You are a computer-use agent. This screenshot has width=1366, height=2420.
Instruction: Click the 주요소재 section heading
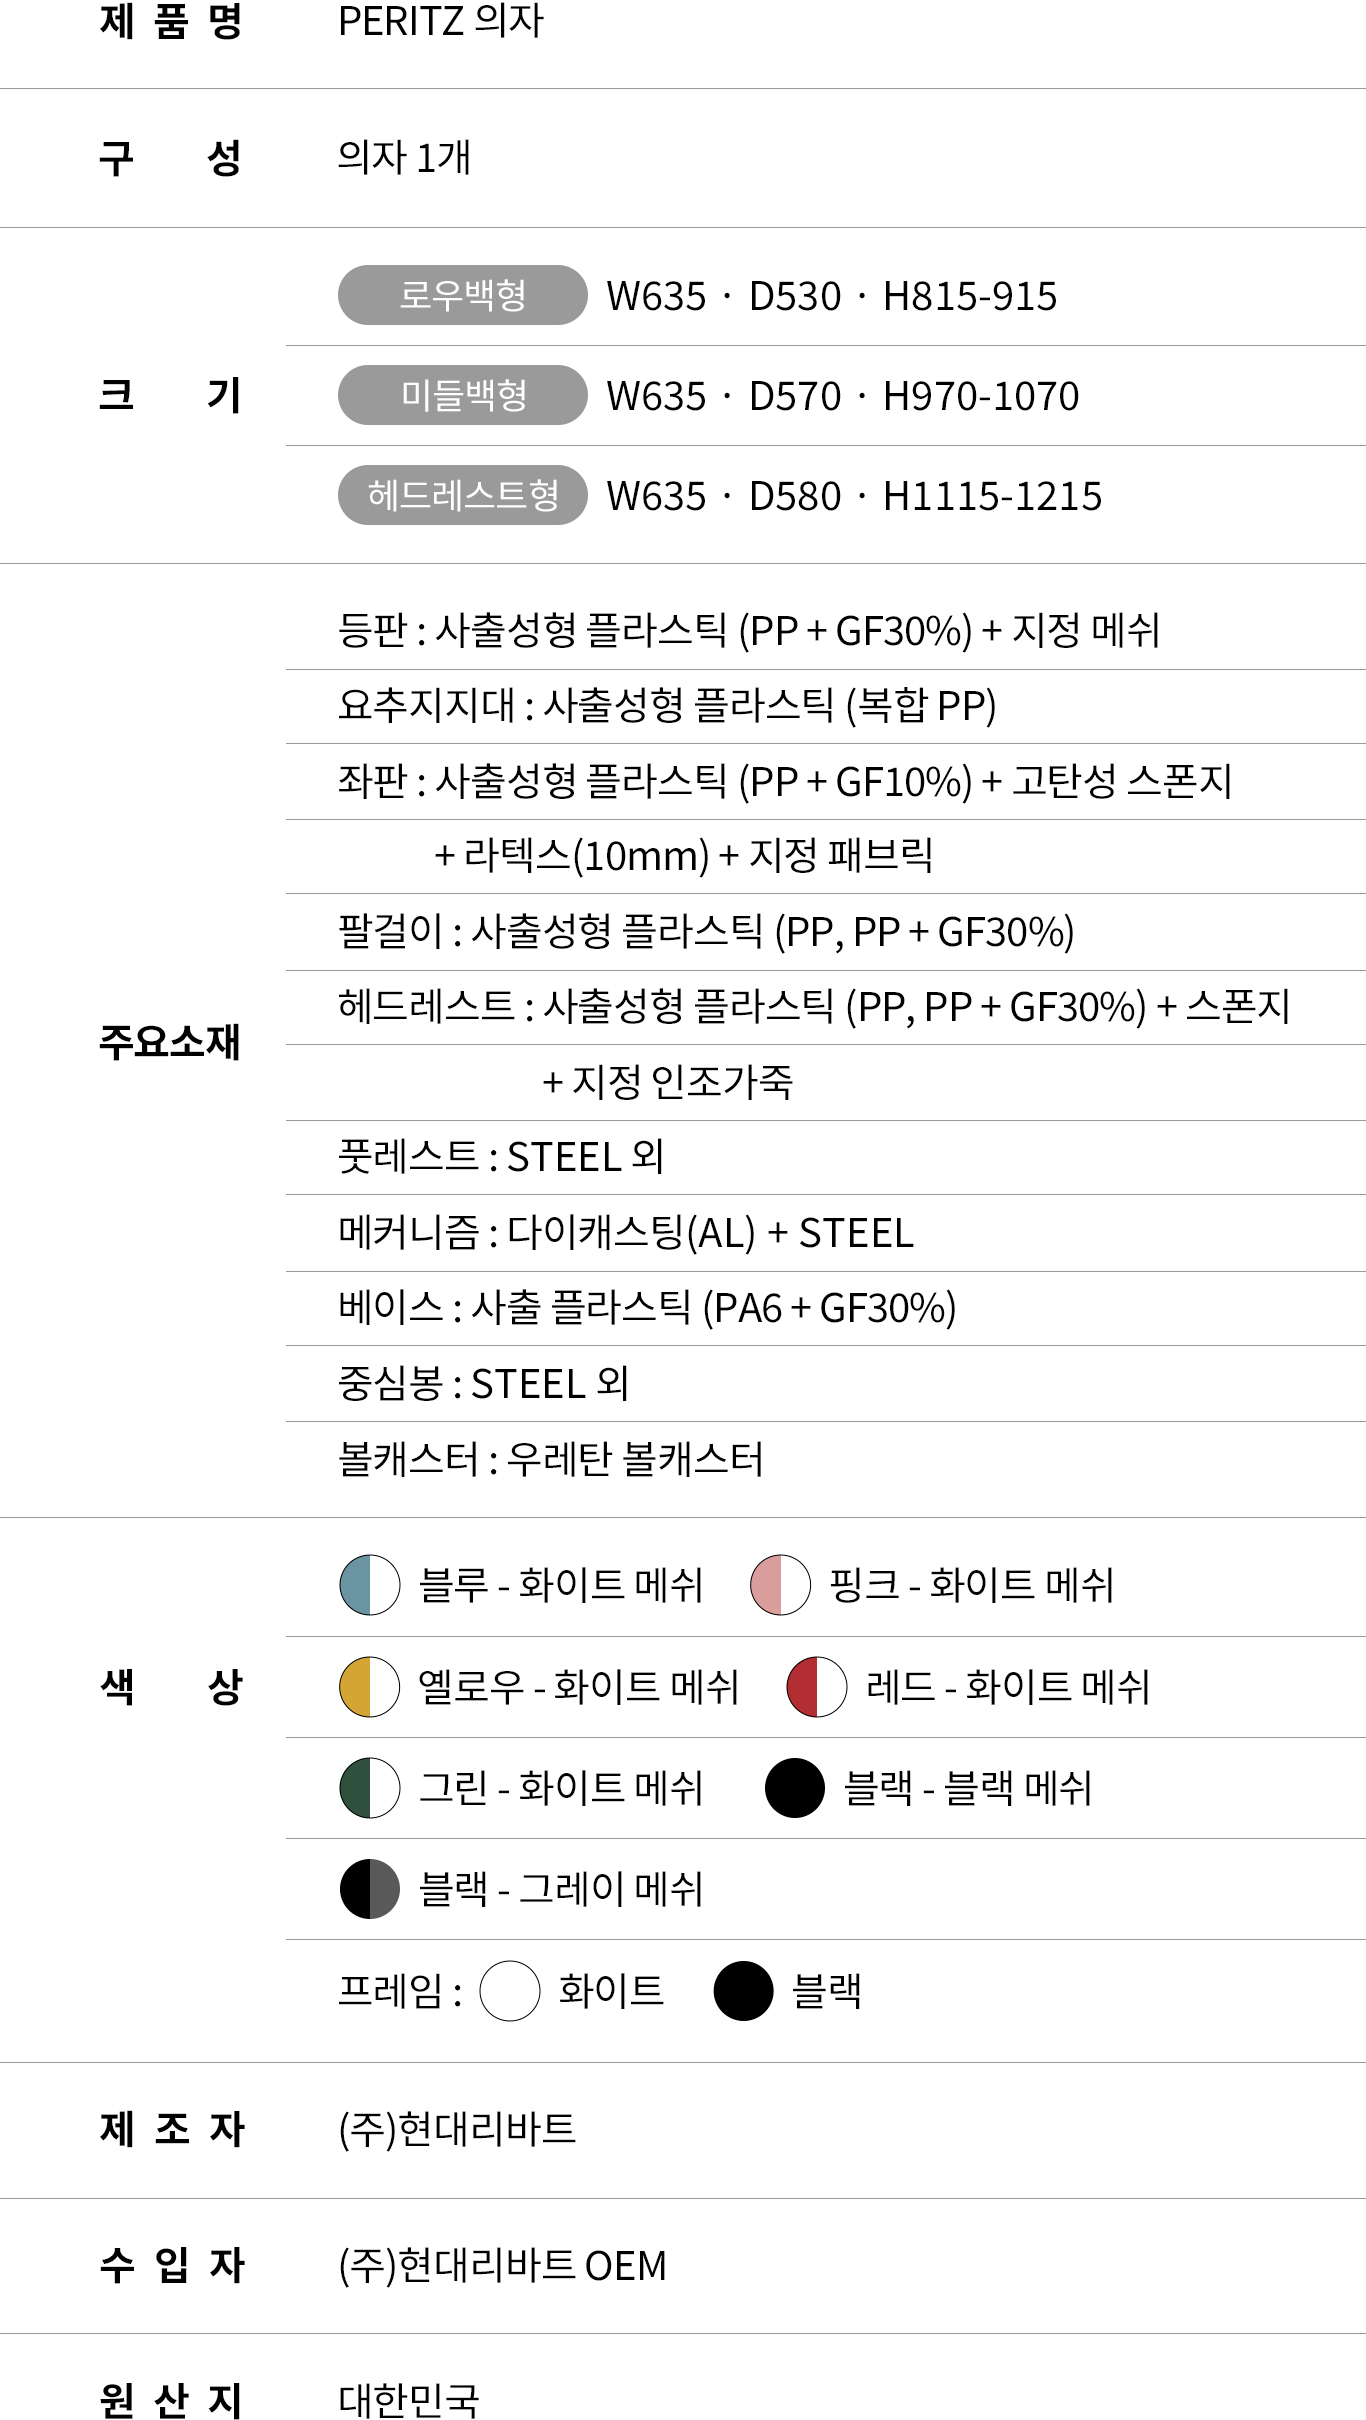pyautogui.click(x=170, y=1041)
